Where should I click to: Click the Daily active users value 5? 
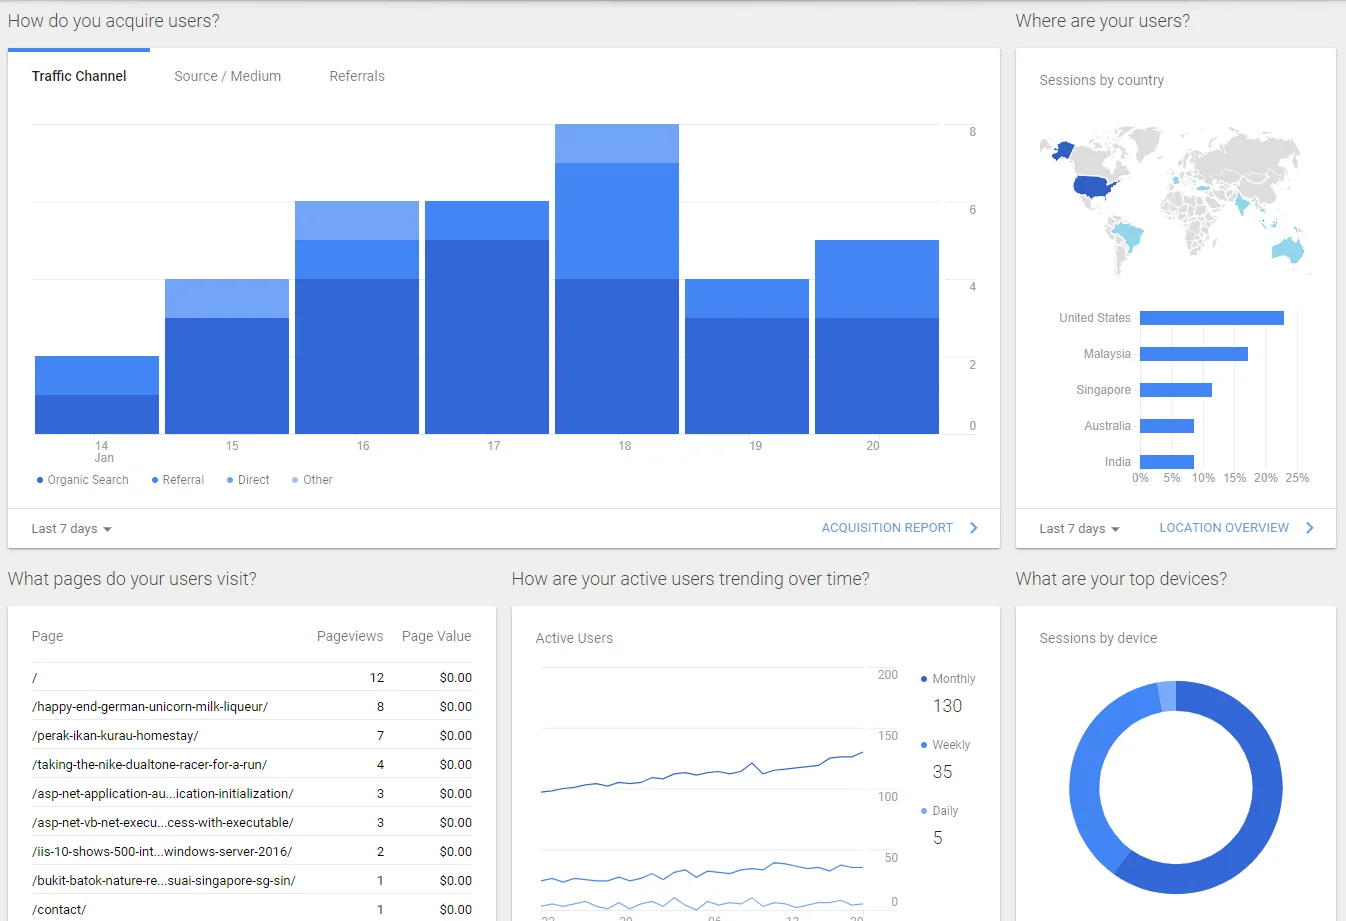pos(938,838)
